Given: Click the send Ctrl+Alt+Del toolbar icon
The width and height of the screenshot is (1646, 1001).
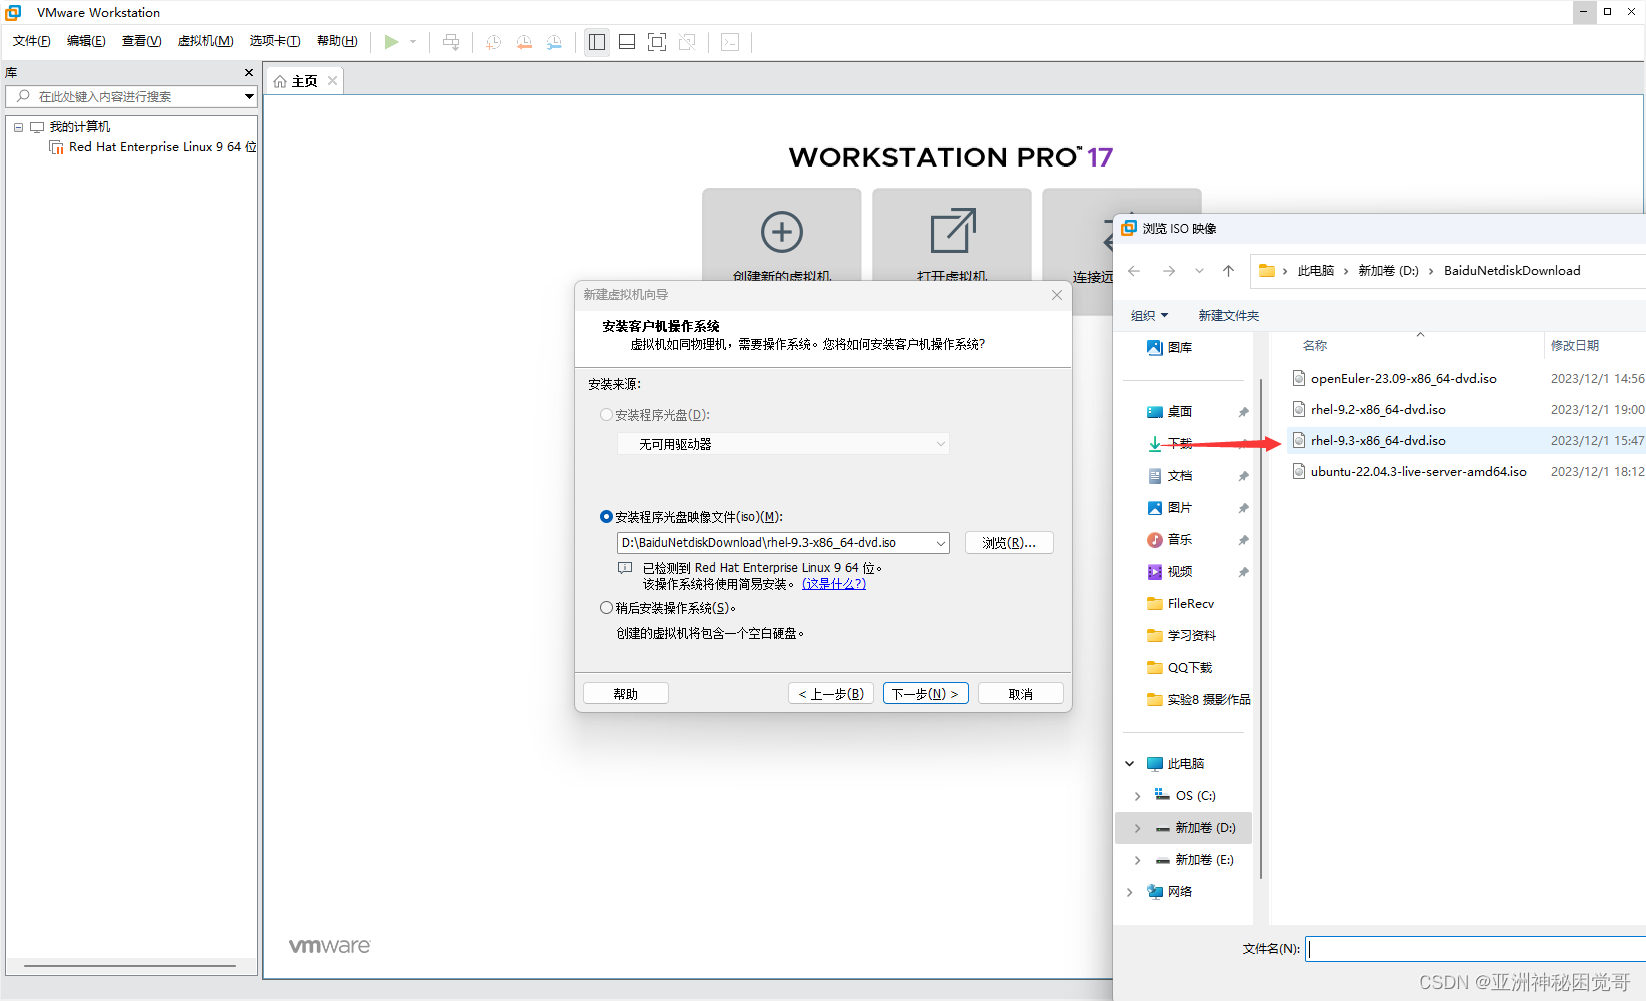Looking at the screenshot, I should click(x=451, y=42).
